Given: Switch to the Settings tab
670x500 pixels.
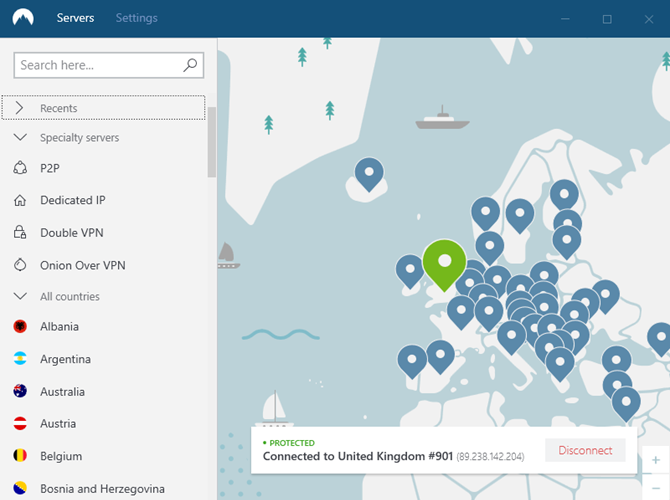Looking at the screenshot, I should click(x=137, y=18).
